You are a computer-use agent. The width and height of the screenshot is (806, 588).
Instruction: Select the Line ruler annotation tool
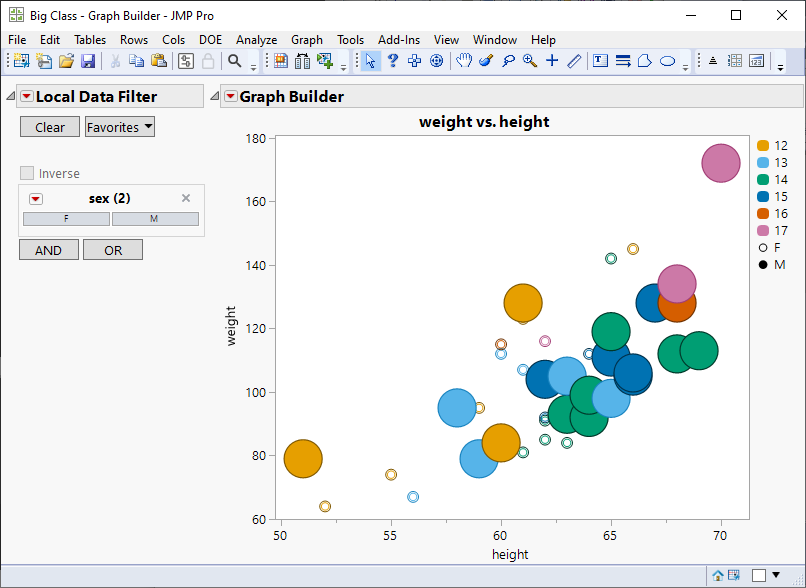pos(574,61)
